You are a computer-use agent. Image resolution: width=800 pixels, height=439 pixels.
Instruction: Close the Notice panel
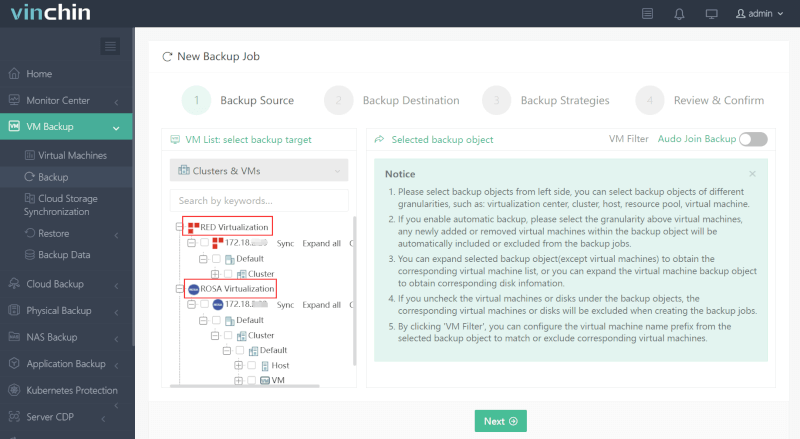click(752, 174)
